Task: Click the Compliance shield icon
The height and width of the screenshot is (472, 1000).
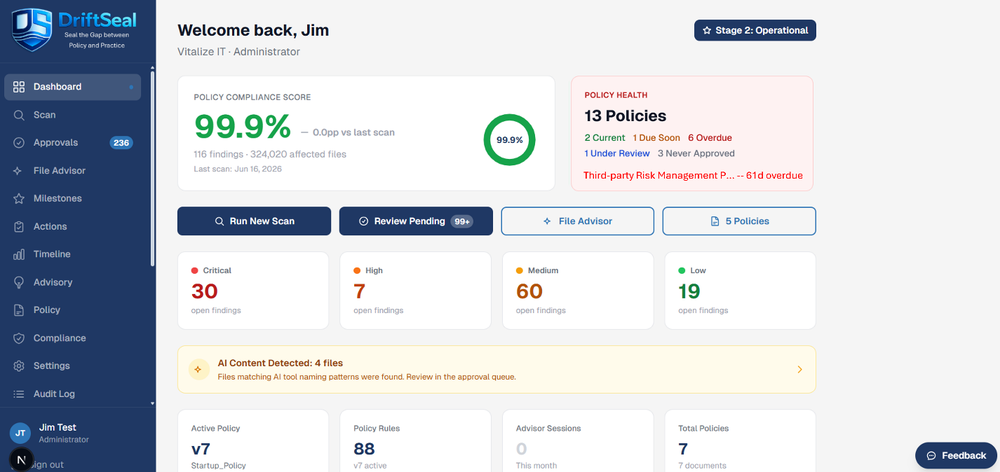Action: pyautogui.click(x=19, y=338)
